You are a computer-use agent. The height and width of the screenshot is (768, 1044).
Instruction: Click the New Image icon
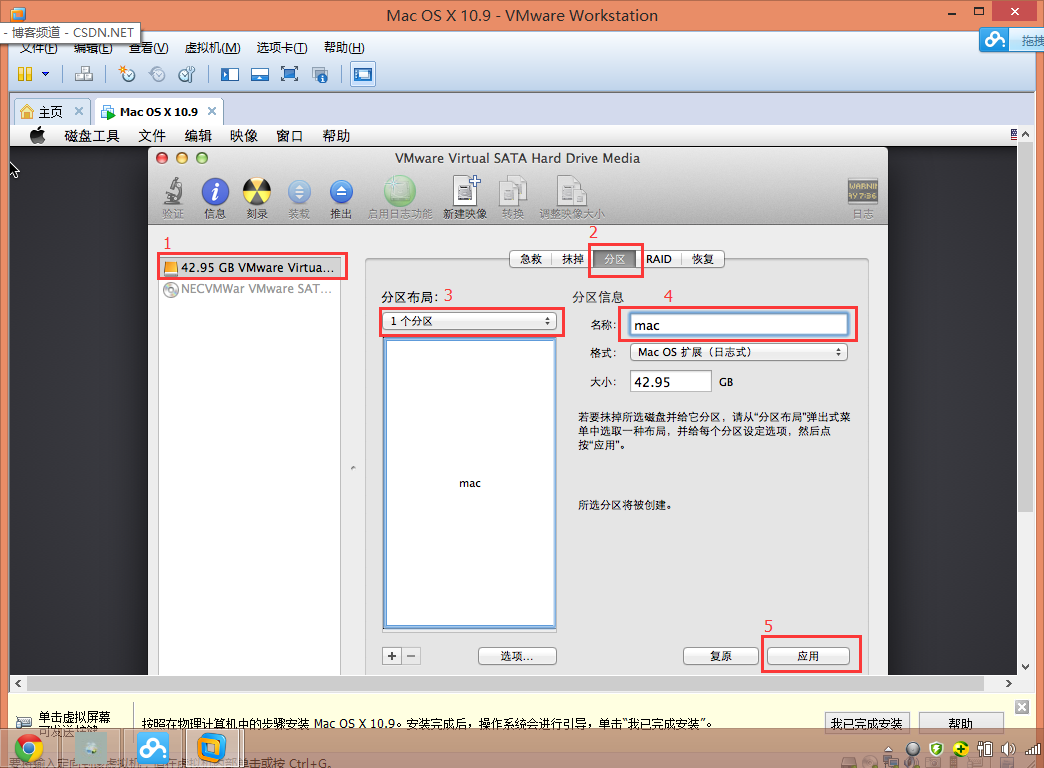pos(465,191)
